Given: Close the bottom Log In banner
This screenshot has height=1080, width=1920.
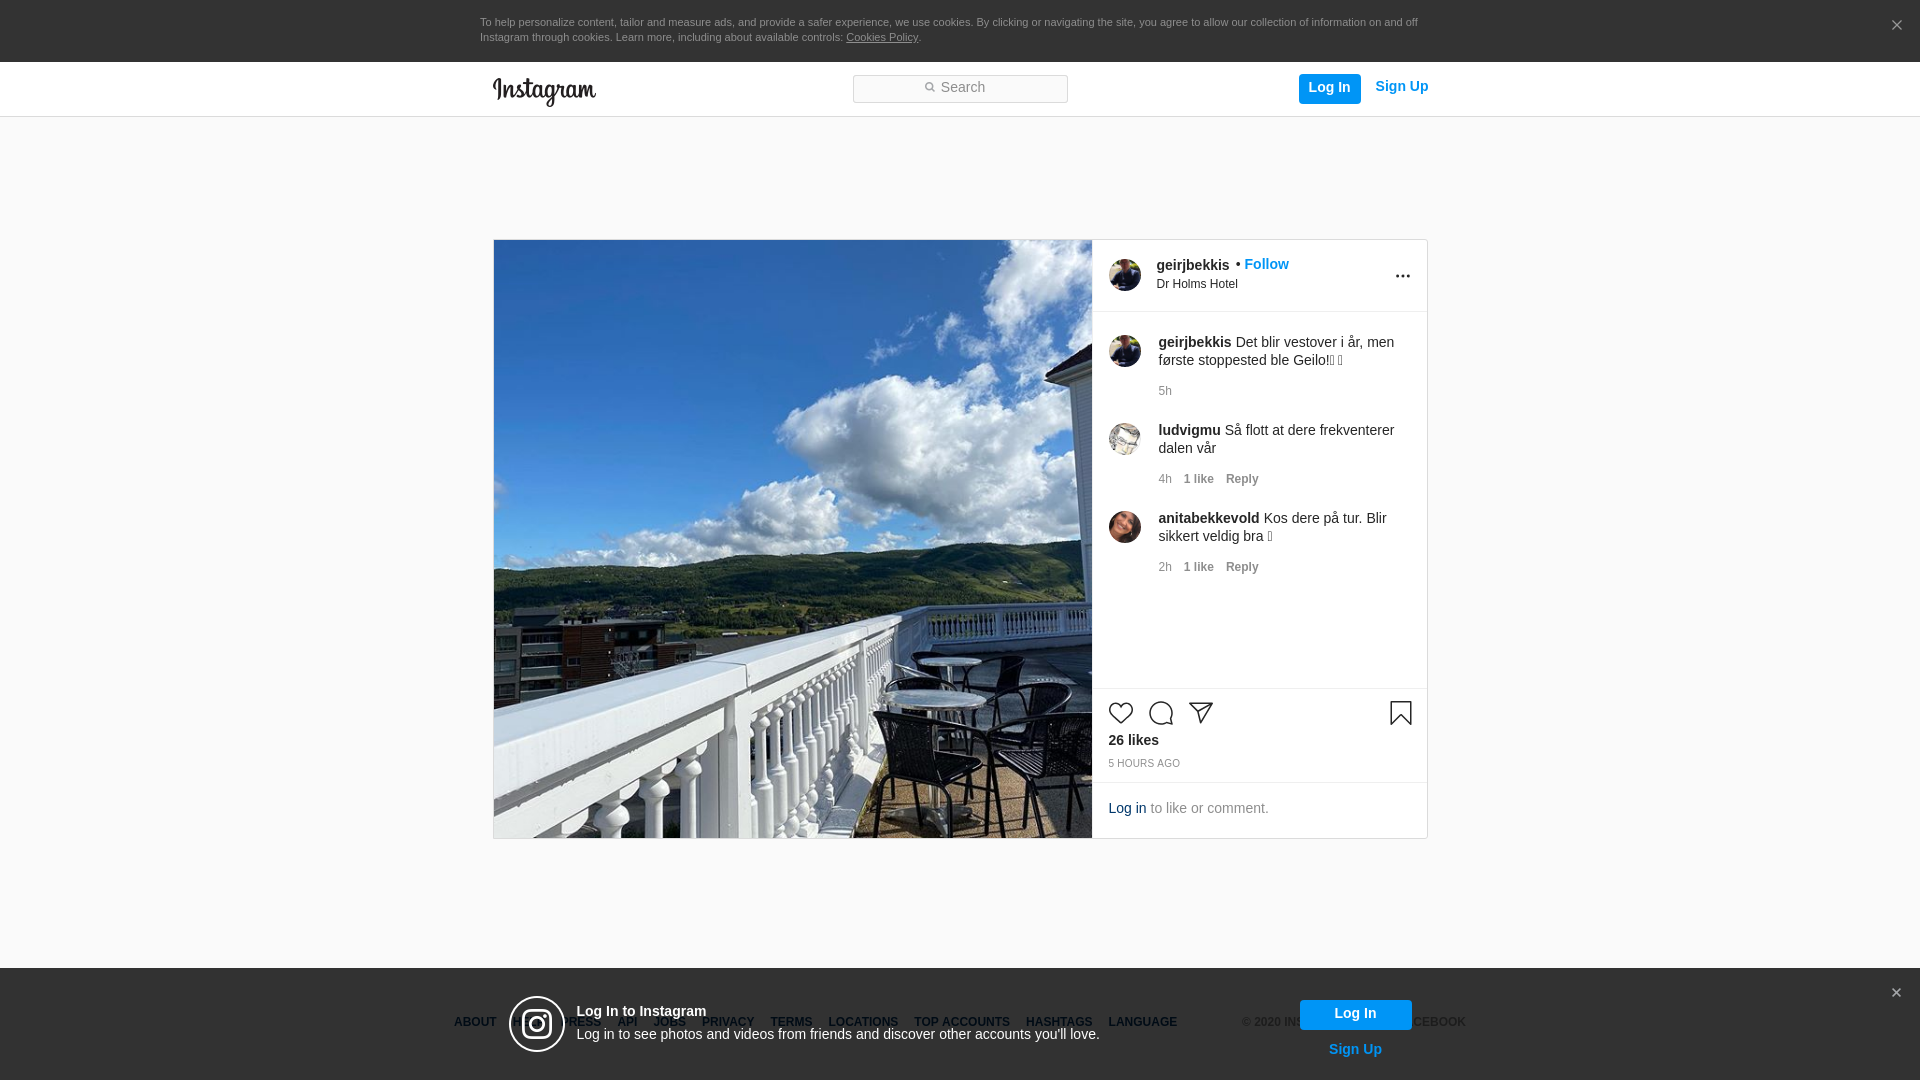Looking at the screenshot, I should [1895, 993].
